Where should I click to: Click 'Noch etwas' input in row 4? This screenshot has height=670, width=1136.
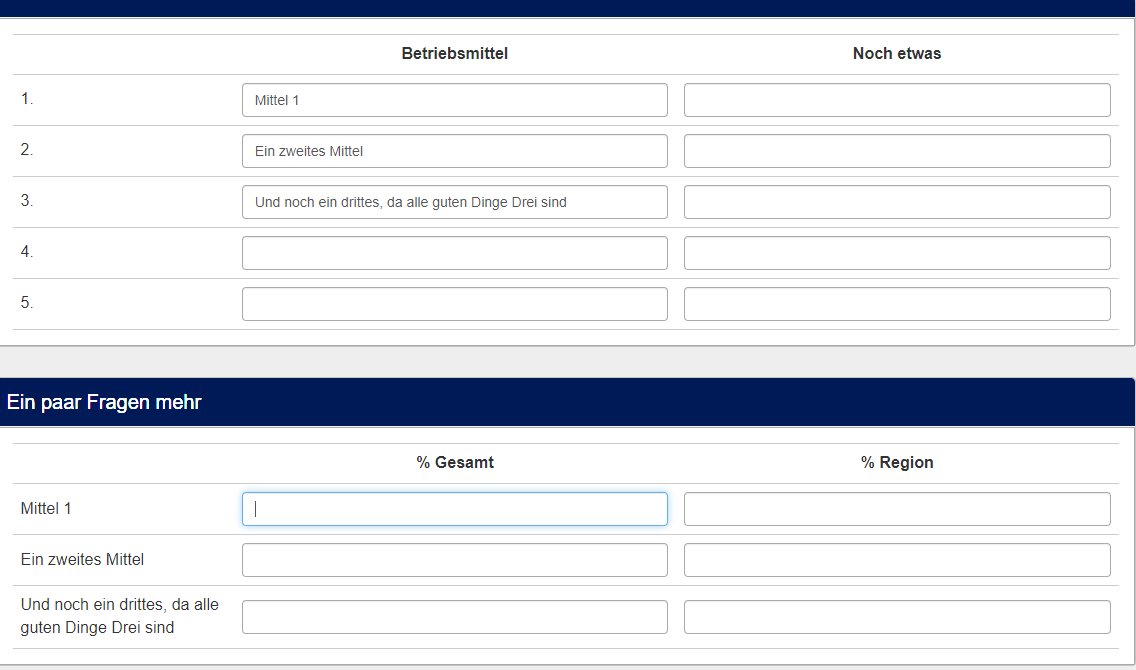point(896,253)
